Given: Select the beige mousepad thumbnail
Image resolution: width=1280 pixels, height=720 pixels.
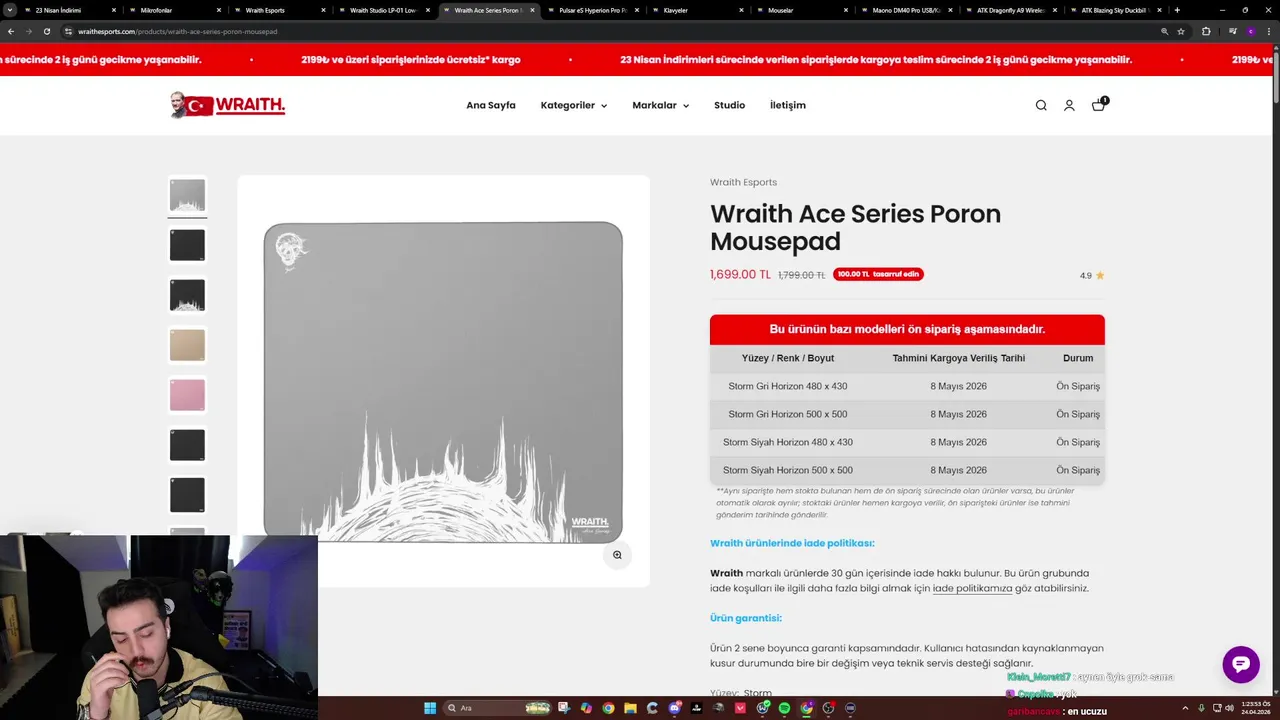Looking at the screenshot, I should coord(187,345).
